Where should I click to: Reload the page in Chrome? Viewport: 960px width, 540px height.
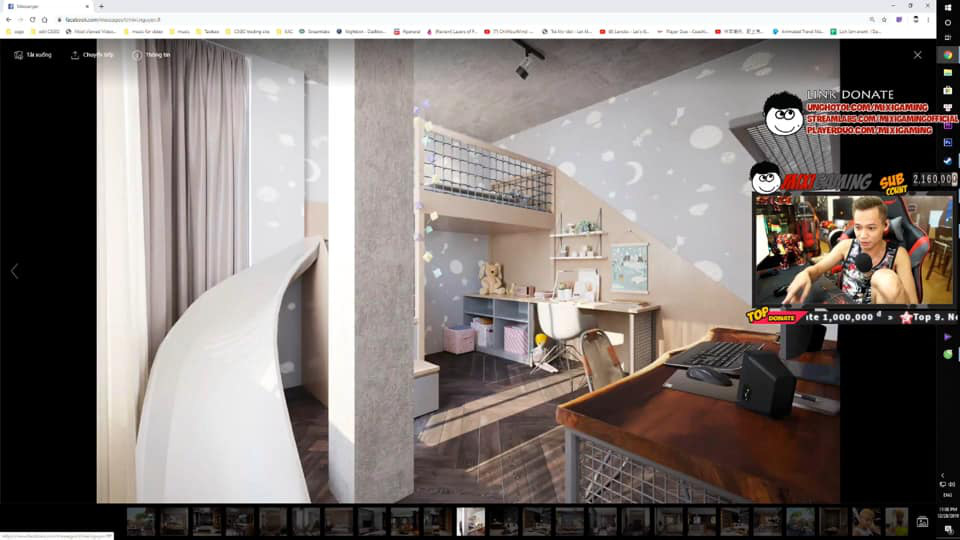click(32, 20)
